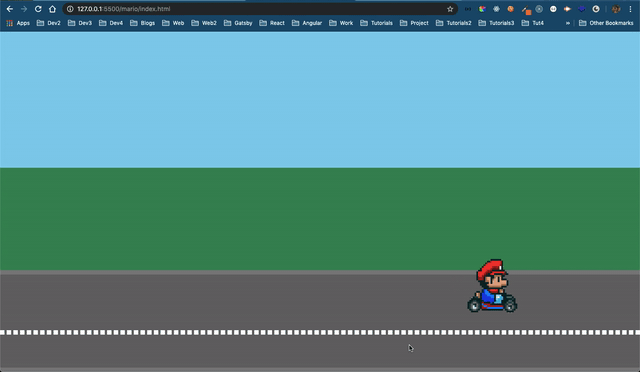Open the Apps shortcut in bookmarks bar
Viewport: 640px width, 372px height.
pos(18,23)
